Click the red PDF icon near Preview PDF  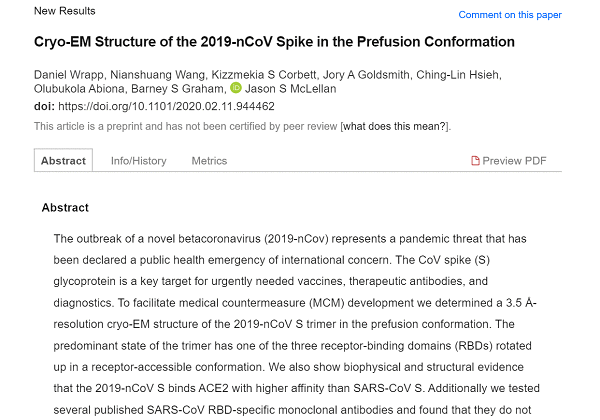point(475,161)
